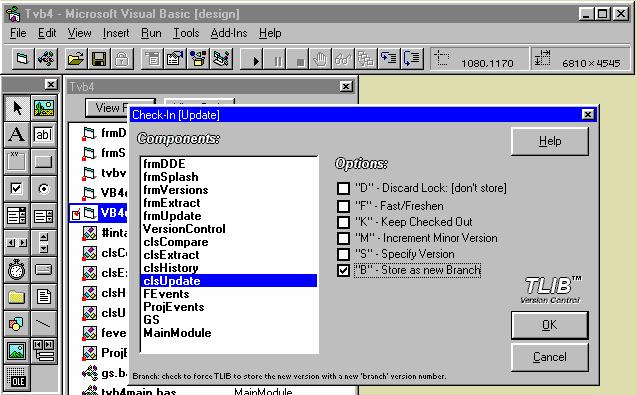
Task: Open the Menu Editor toolbar icon
Action: pos(152,59)
